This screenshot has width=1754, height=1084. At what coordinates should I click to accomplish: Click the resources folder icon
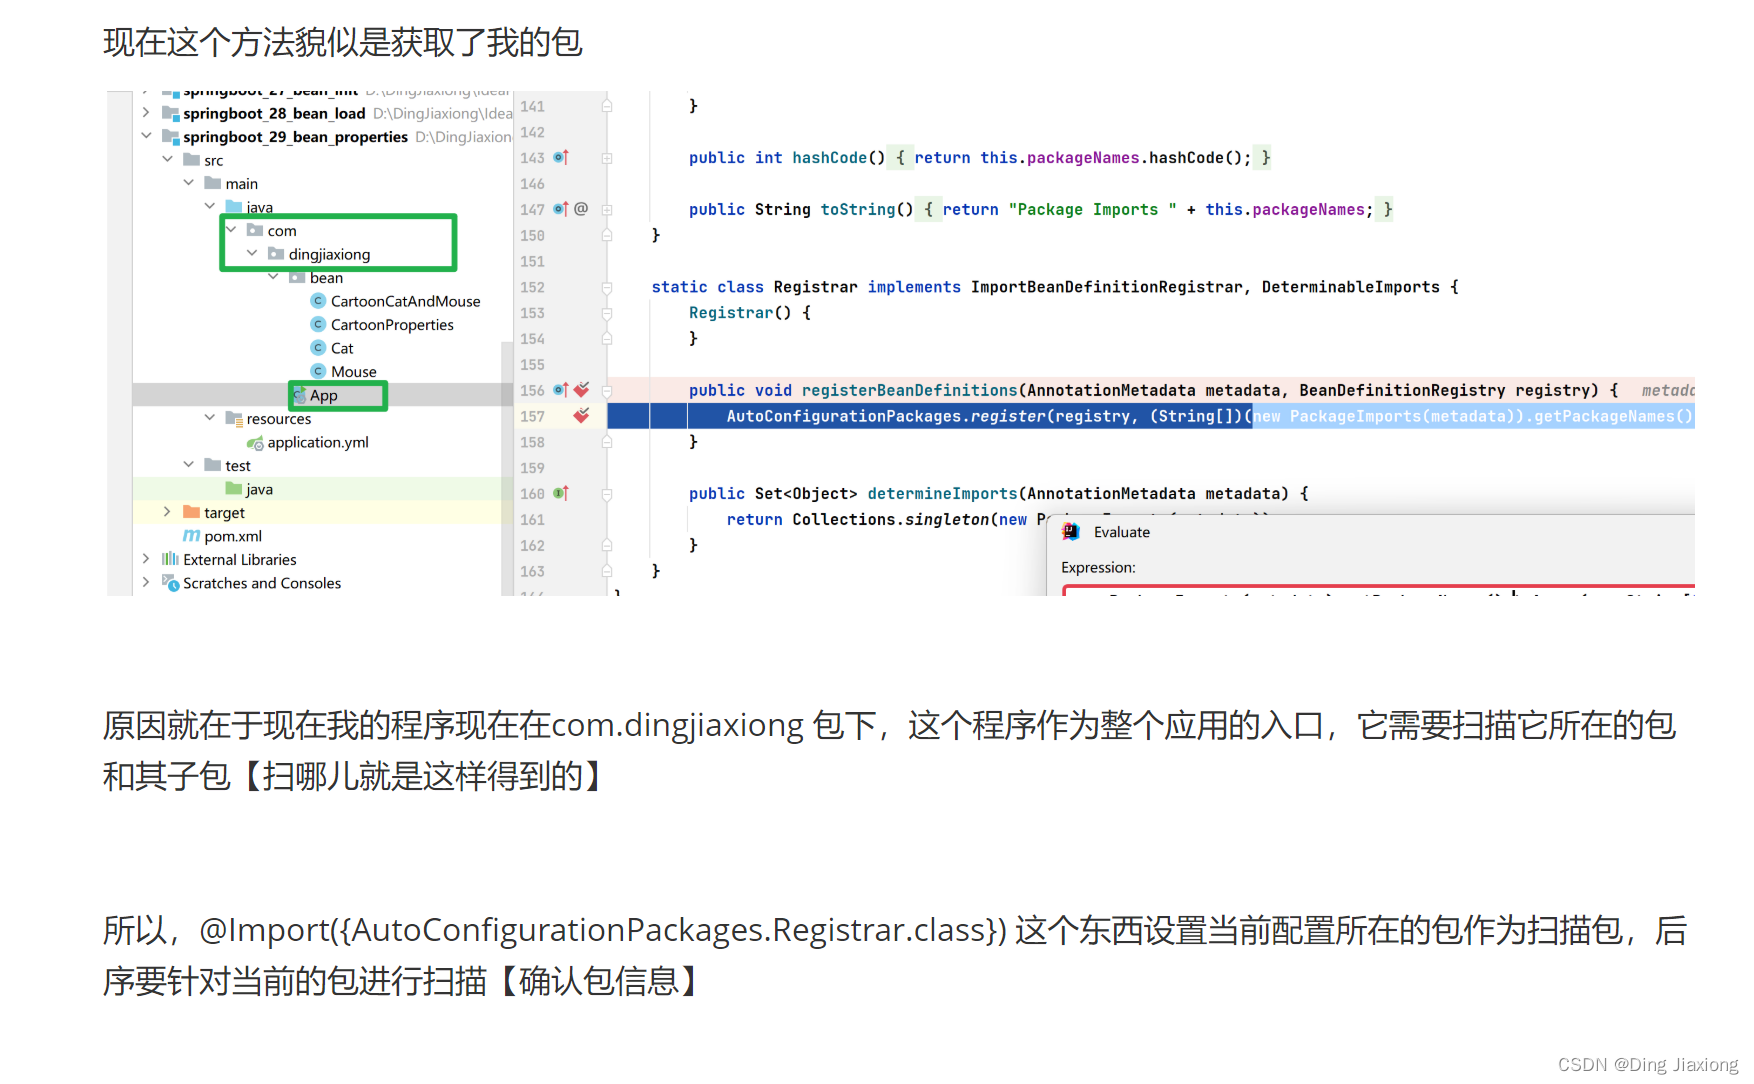[234, 418]
